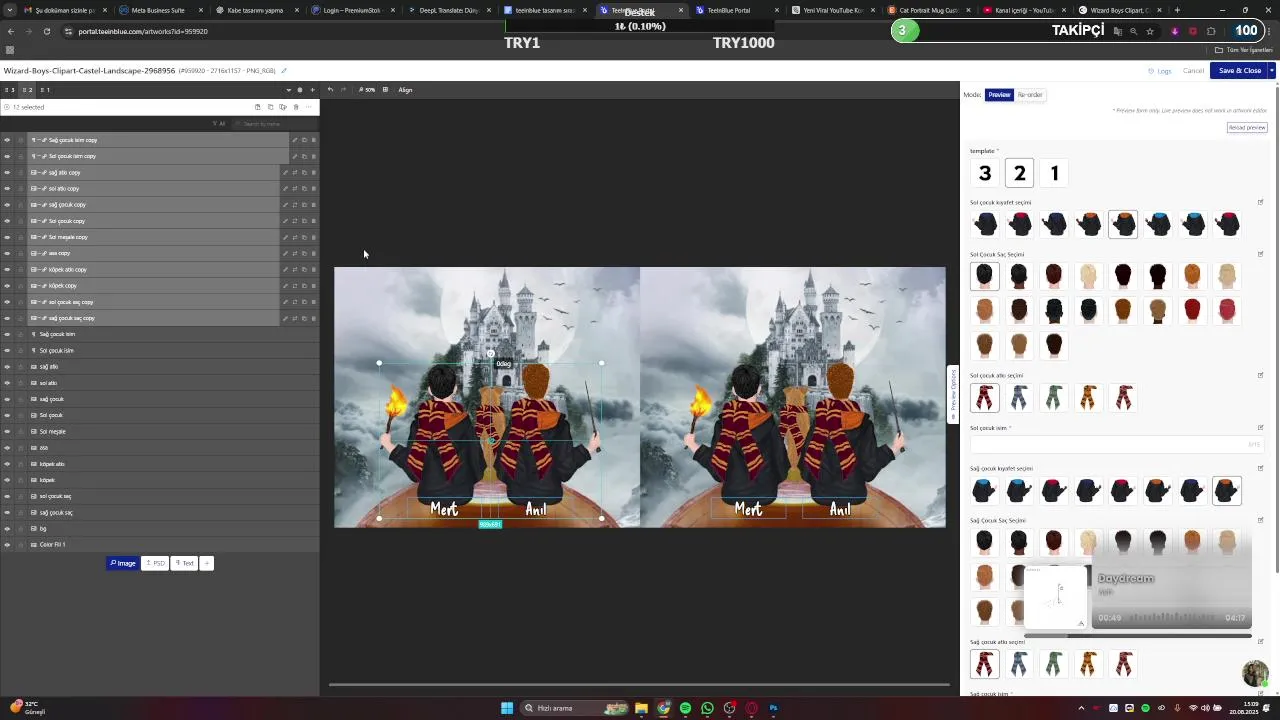
Task: Click the Save & Close button
Action: (1239, 71)
